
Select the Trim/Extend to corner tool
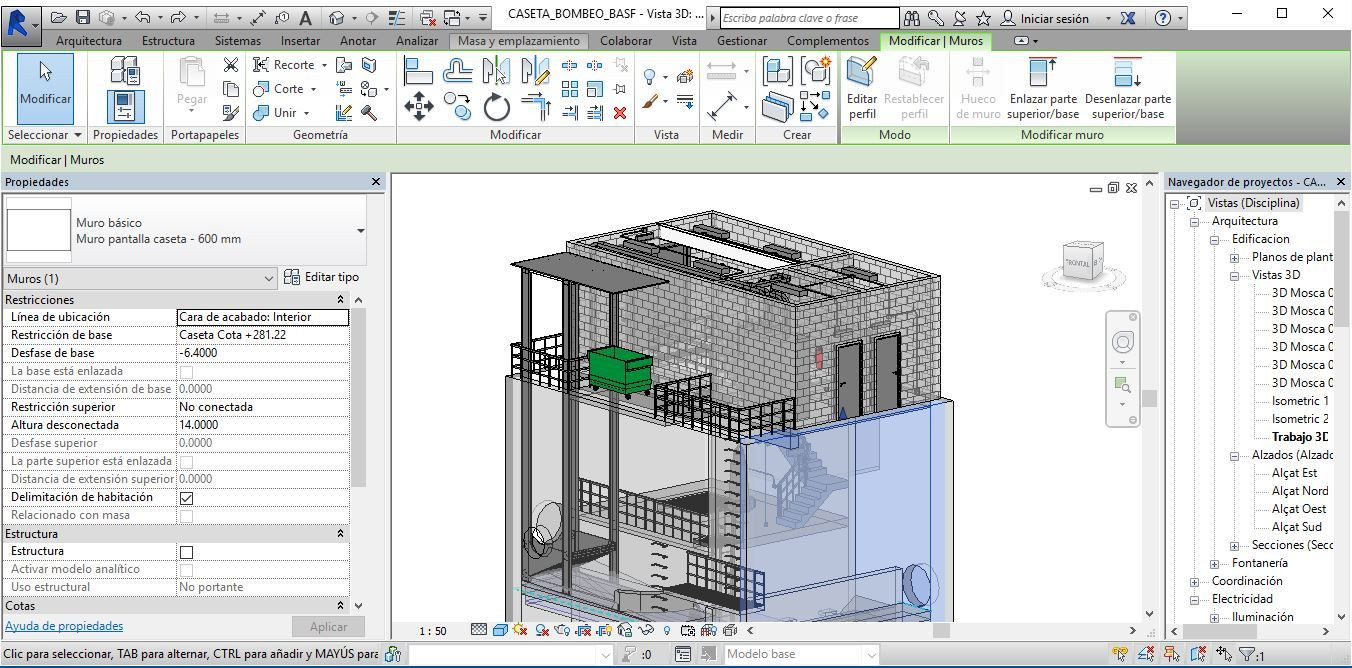[535, 107]
